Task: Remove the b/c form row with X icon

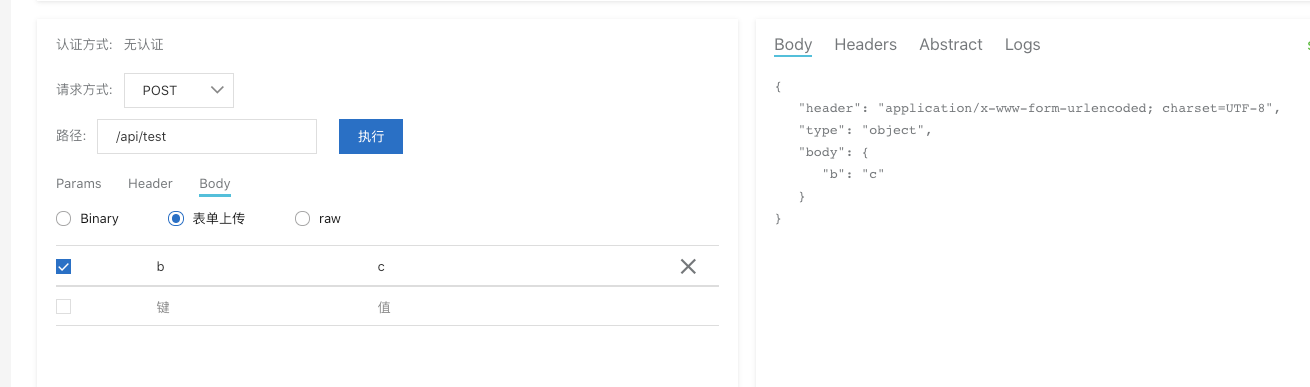Action: click(x=688, y=266)
